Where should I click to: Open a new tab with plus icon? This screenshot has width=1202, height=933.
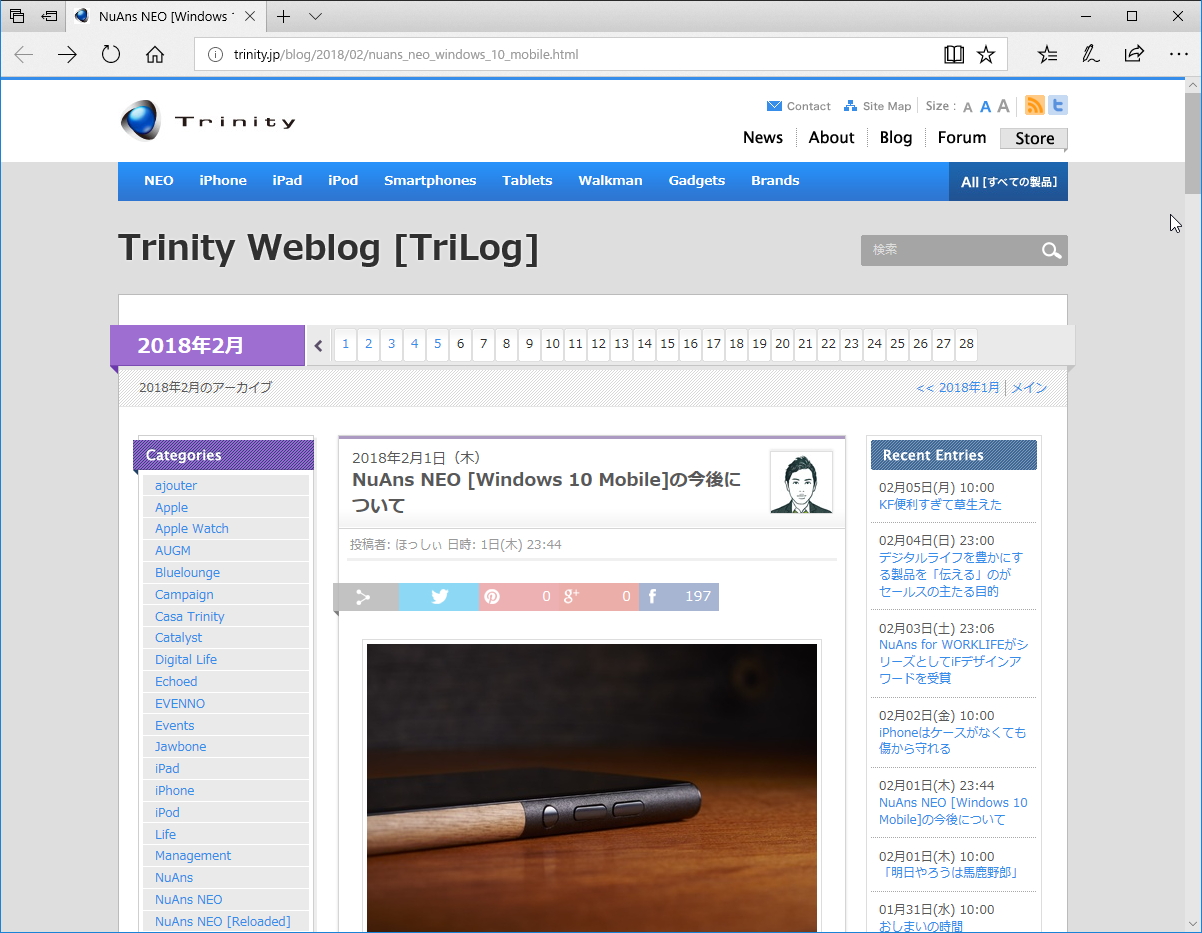284,16
